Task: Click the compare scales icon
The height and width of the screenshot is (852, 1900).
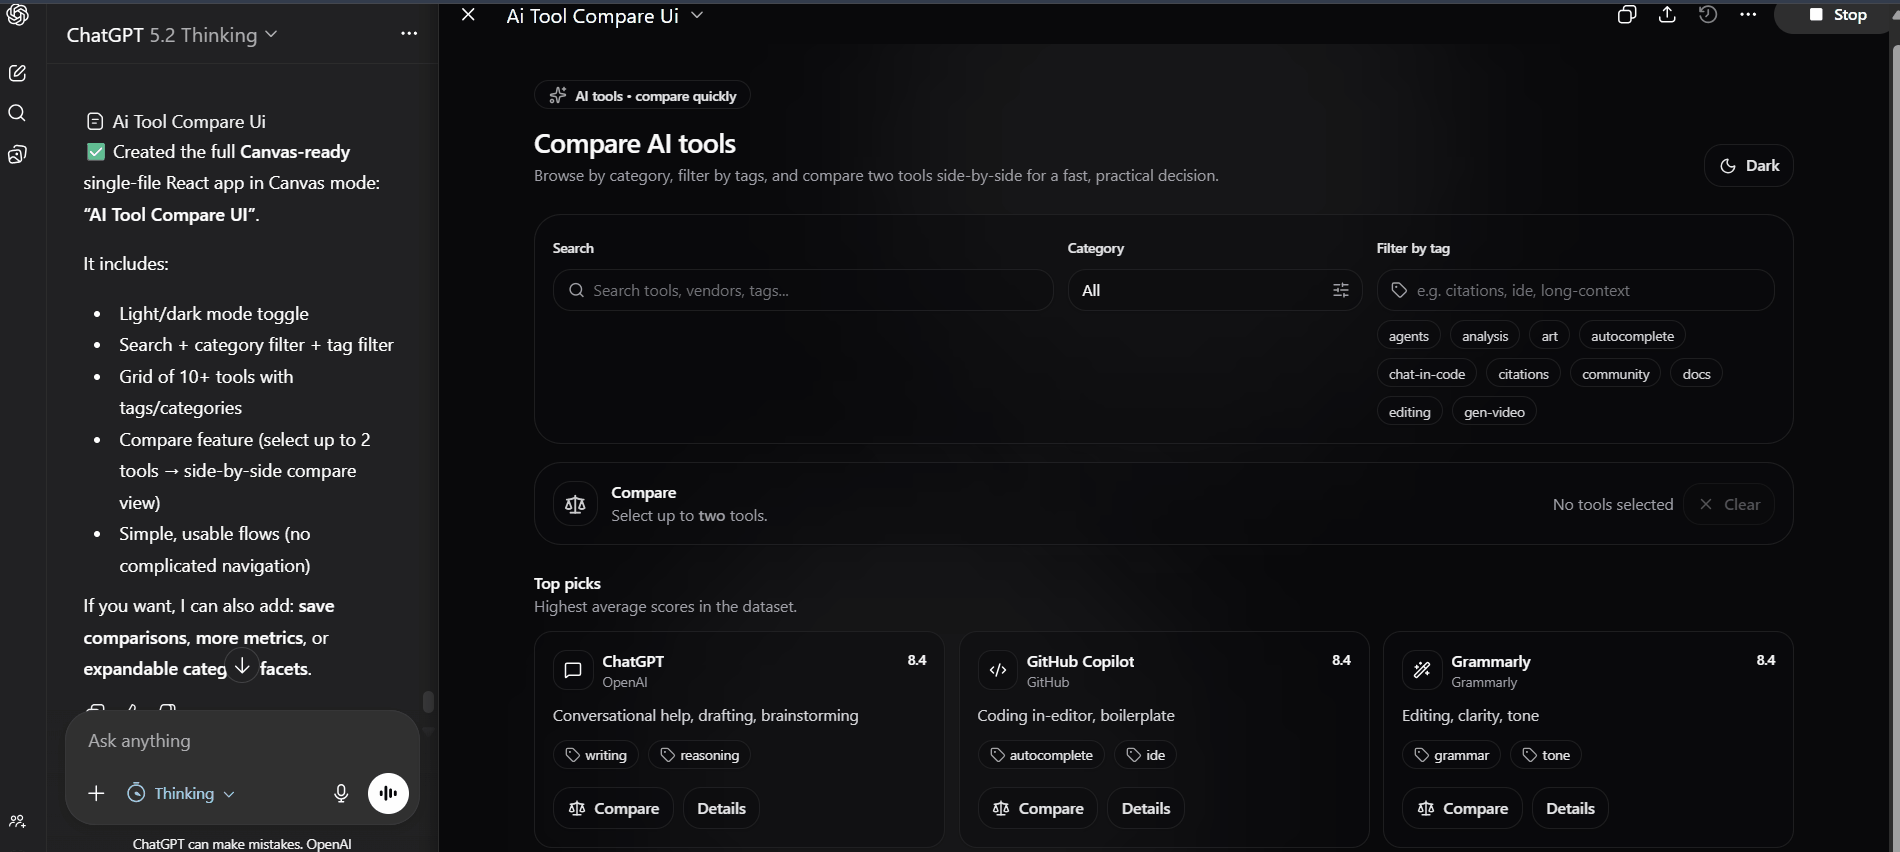Action: tap(575, 504)
